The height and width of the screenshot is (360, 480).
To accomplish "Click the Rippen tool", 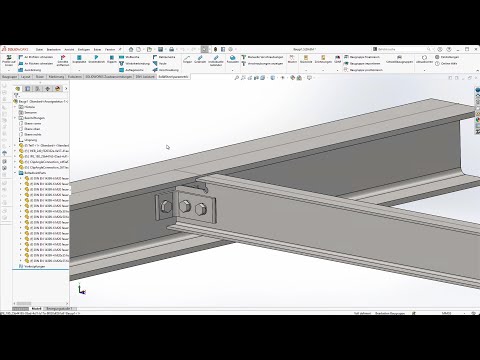I will 112,59.
